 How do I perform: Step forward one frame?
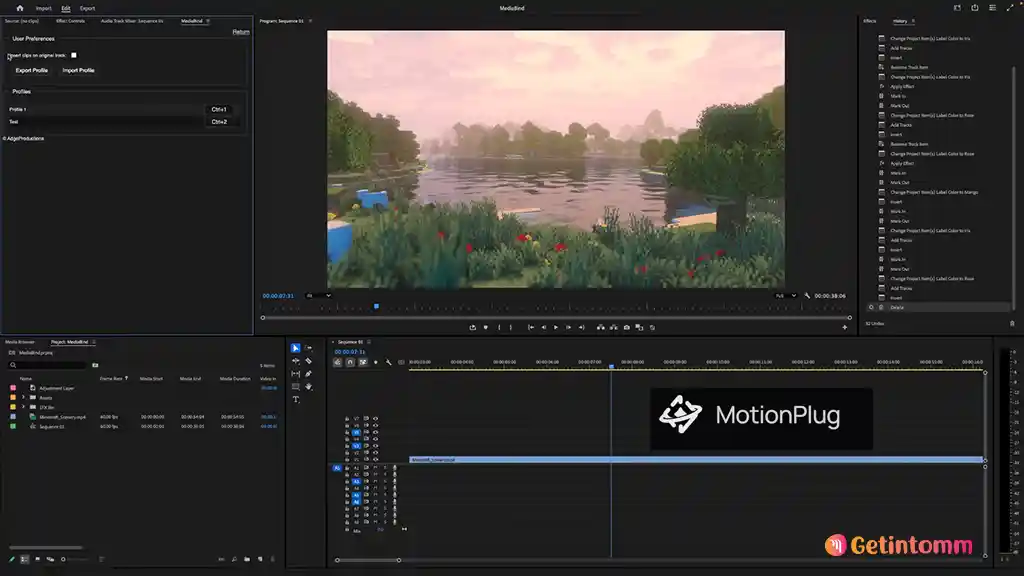[x=568, y=327]
